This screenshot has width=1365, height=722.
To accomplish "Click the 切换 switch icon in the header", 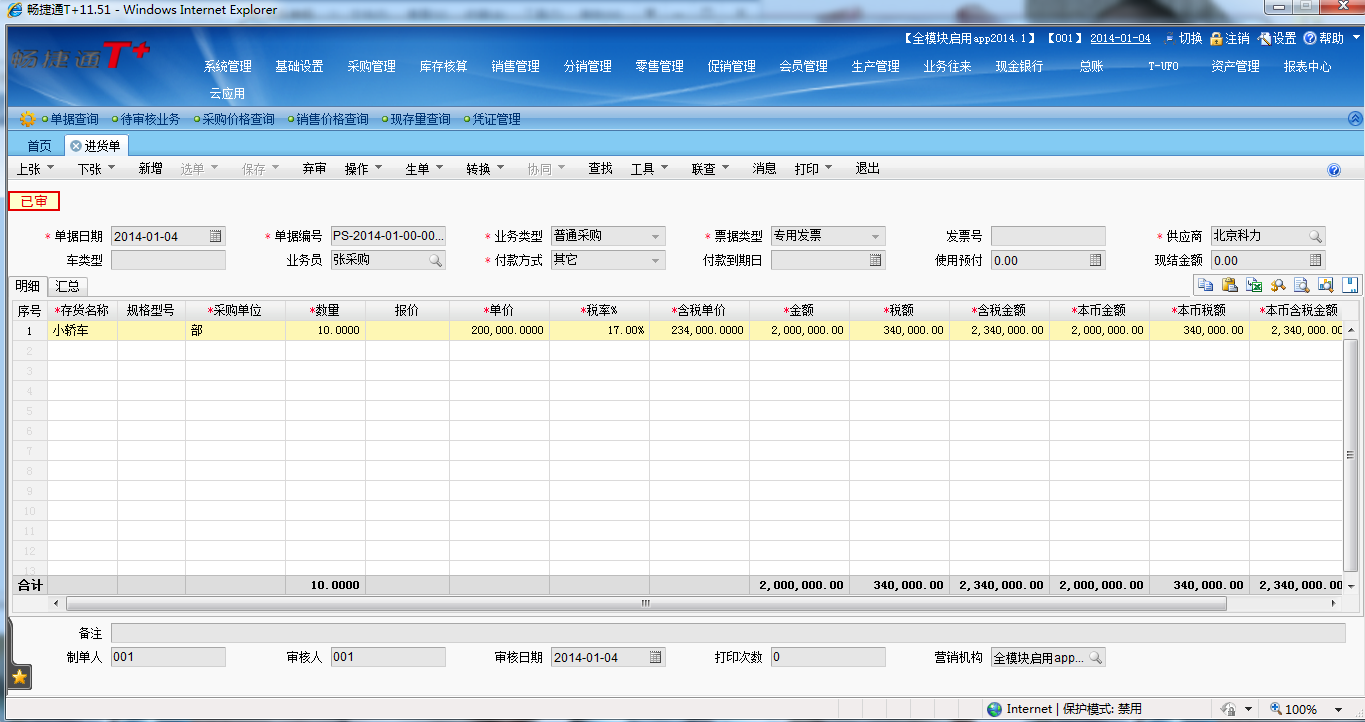I will click(x=1169, y=38).
